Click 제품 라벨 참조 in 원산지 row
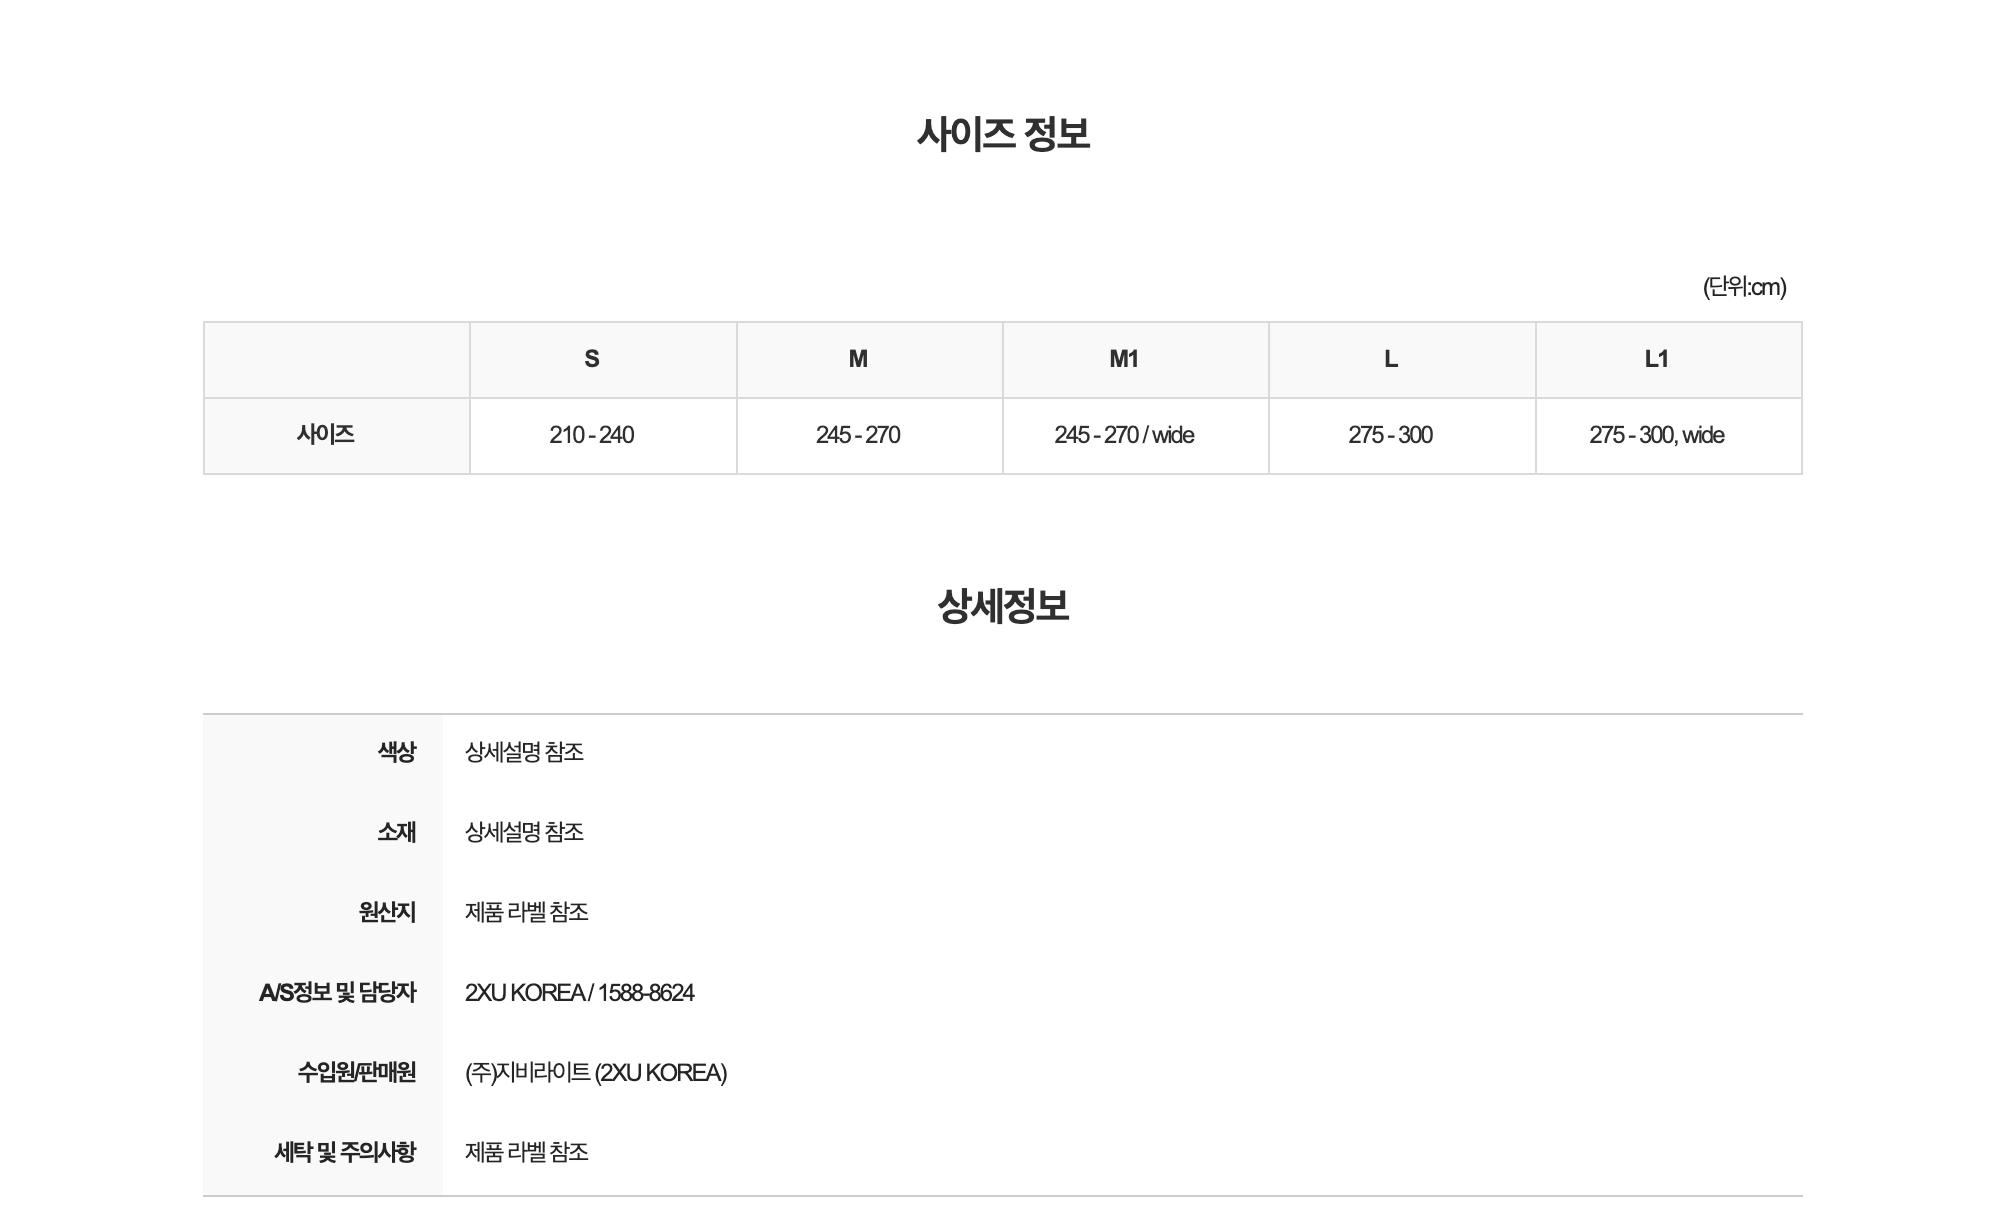The image size is (2014, 1222). point(527,912)
